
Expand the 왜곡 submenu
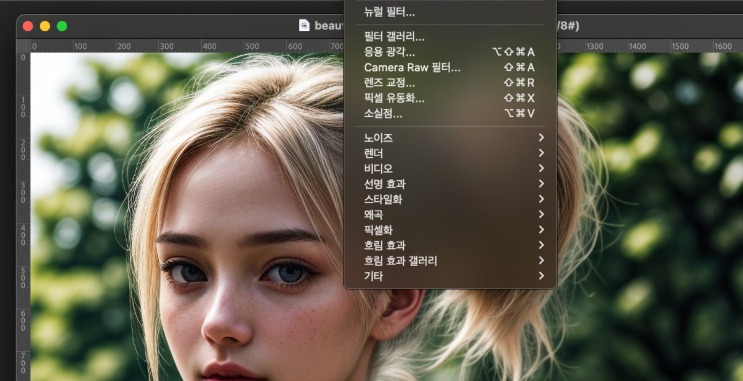click(x=450, y=215)
